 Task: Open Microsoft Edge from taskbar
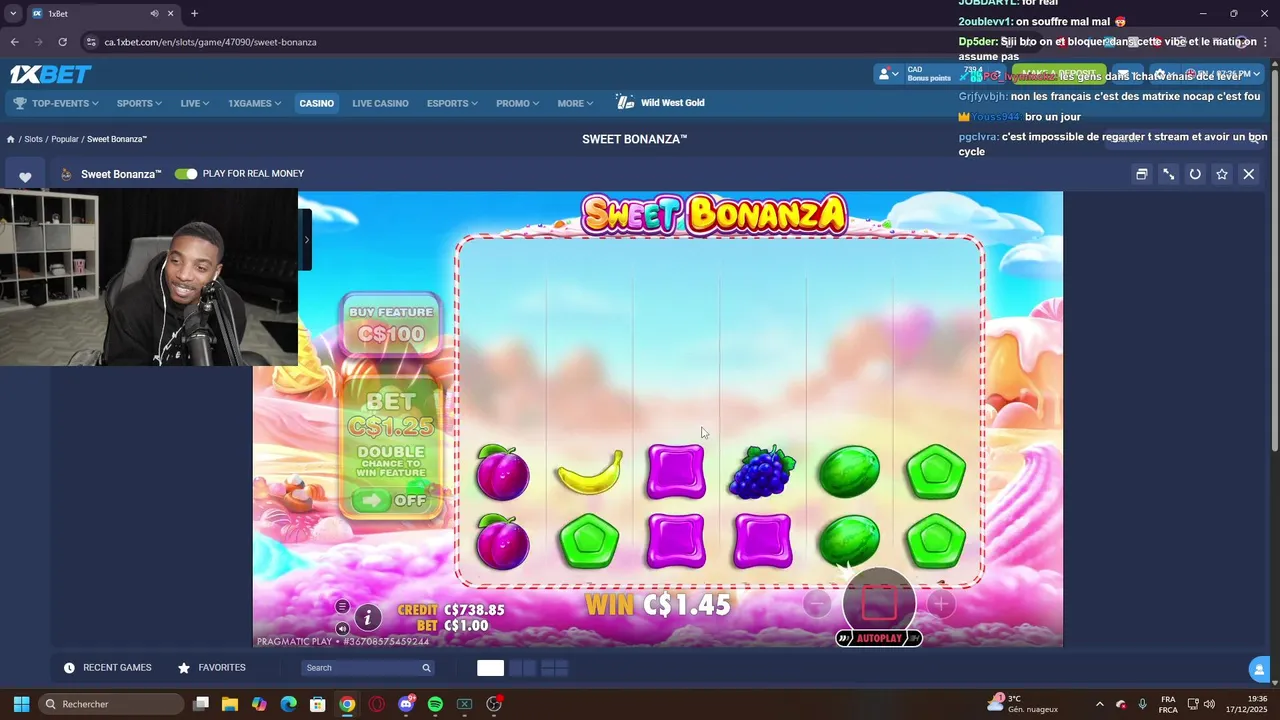(x=289, y=704)
